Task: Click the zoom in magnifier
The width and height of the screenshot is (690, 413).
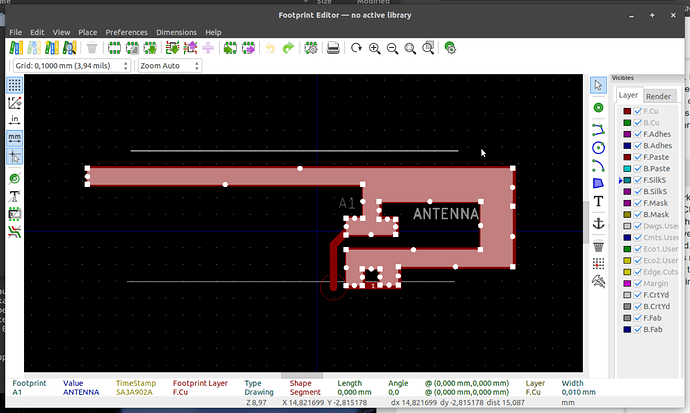Action: coord(374,48)
